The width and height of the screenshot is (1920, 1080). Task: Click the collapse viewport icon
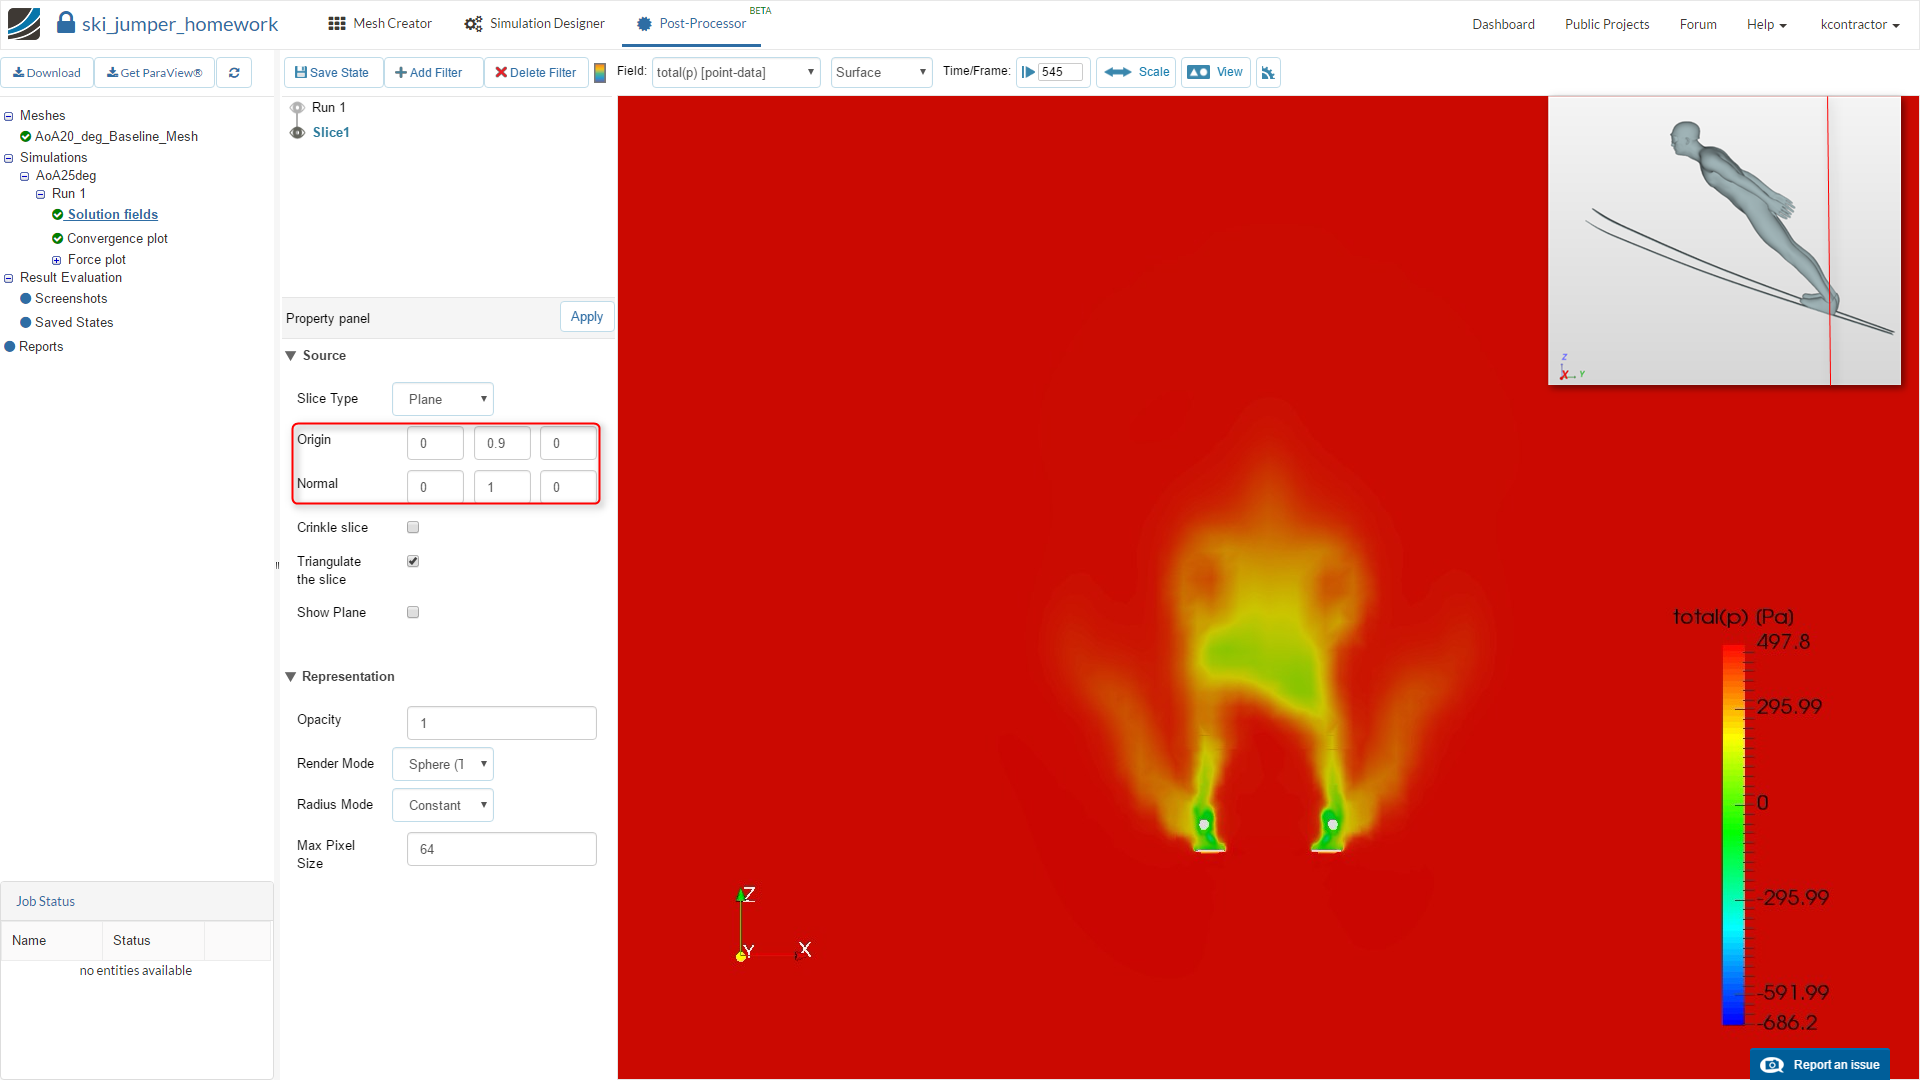point(1268,73)
